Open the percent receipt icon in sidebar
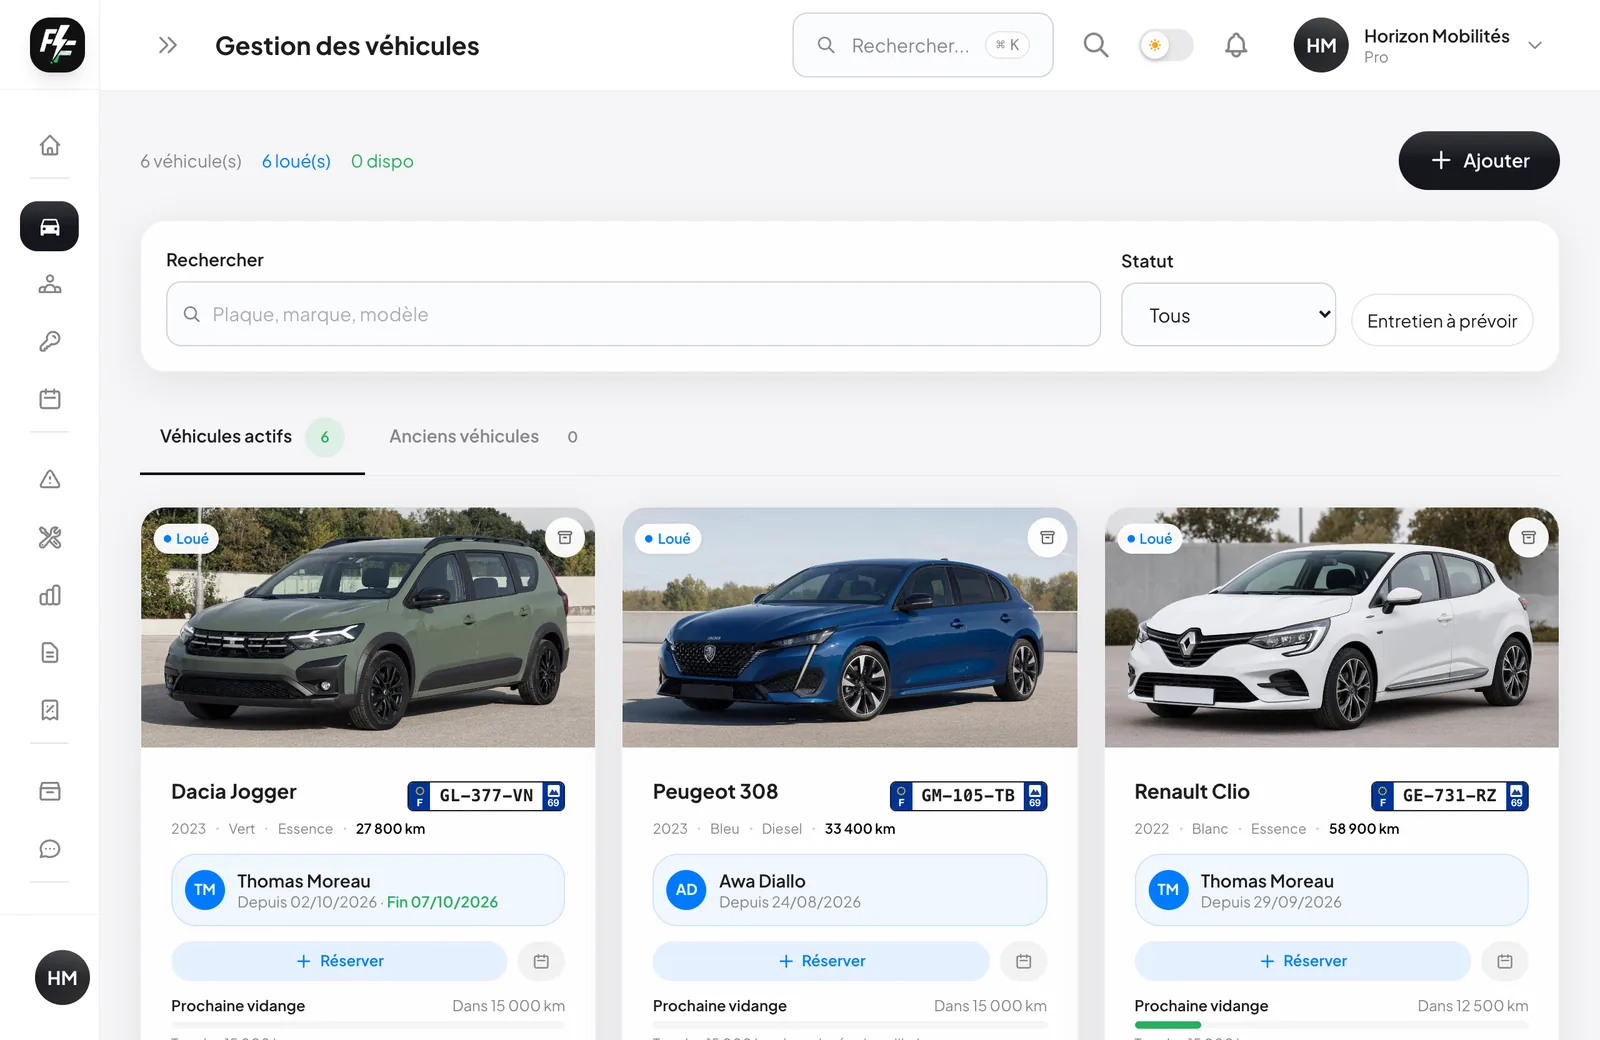1600x1040 pixels. point(50,710)
